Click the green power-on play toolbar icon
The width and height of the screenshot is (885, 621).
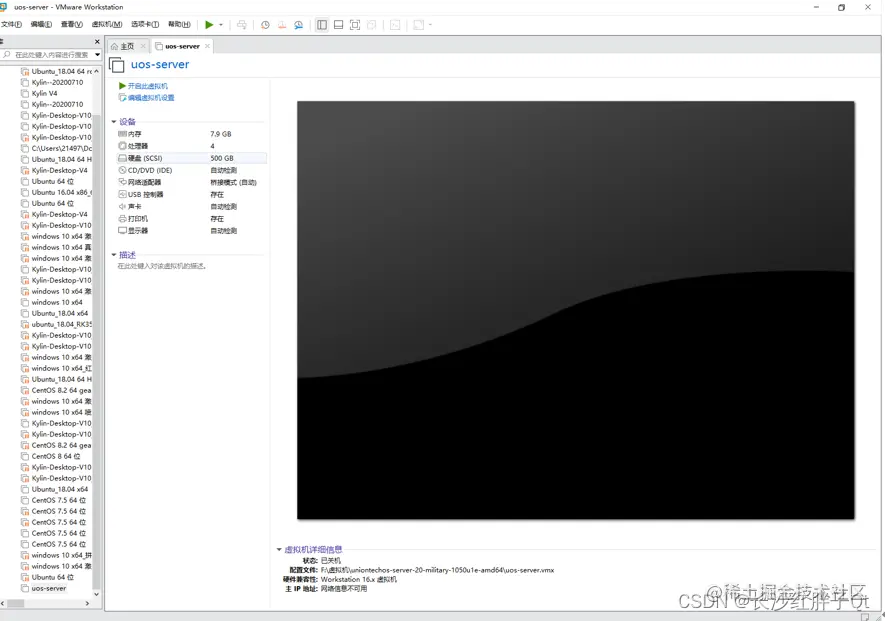click(209, 24)
